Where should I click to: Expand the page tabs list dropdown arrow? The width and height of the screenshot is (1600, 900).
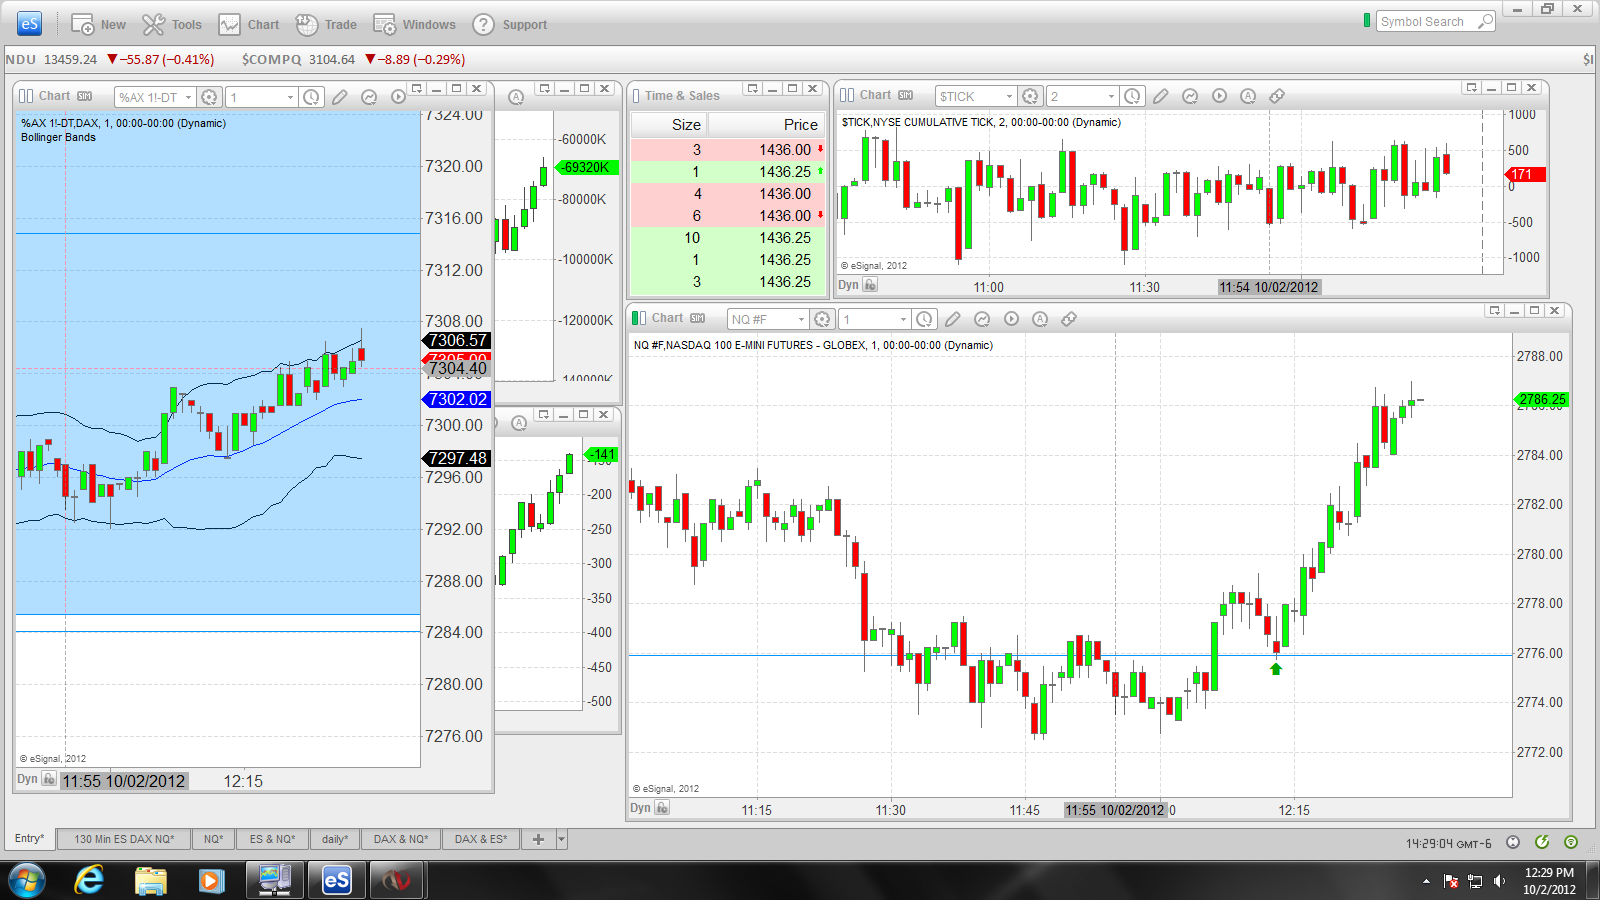[x=562, y=839]
